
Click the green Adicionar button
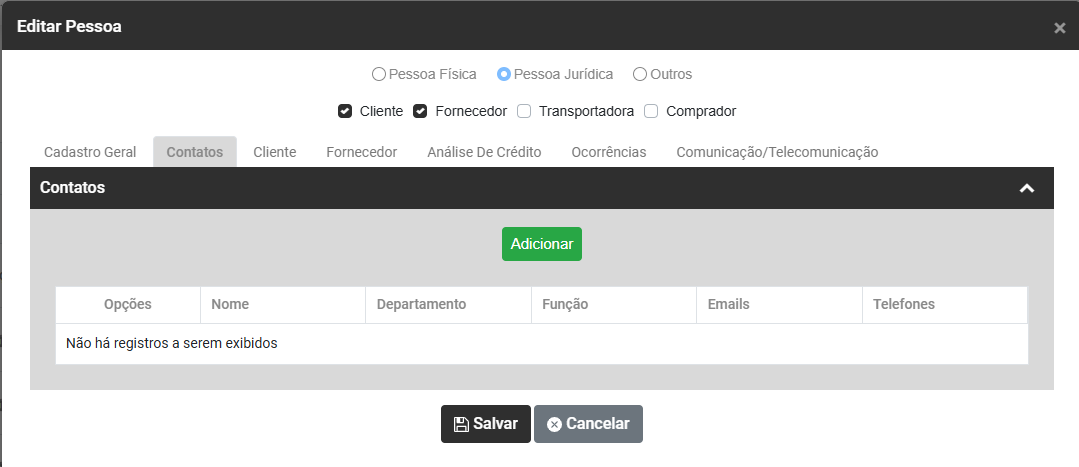tap(542, 244)
